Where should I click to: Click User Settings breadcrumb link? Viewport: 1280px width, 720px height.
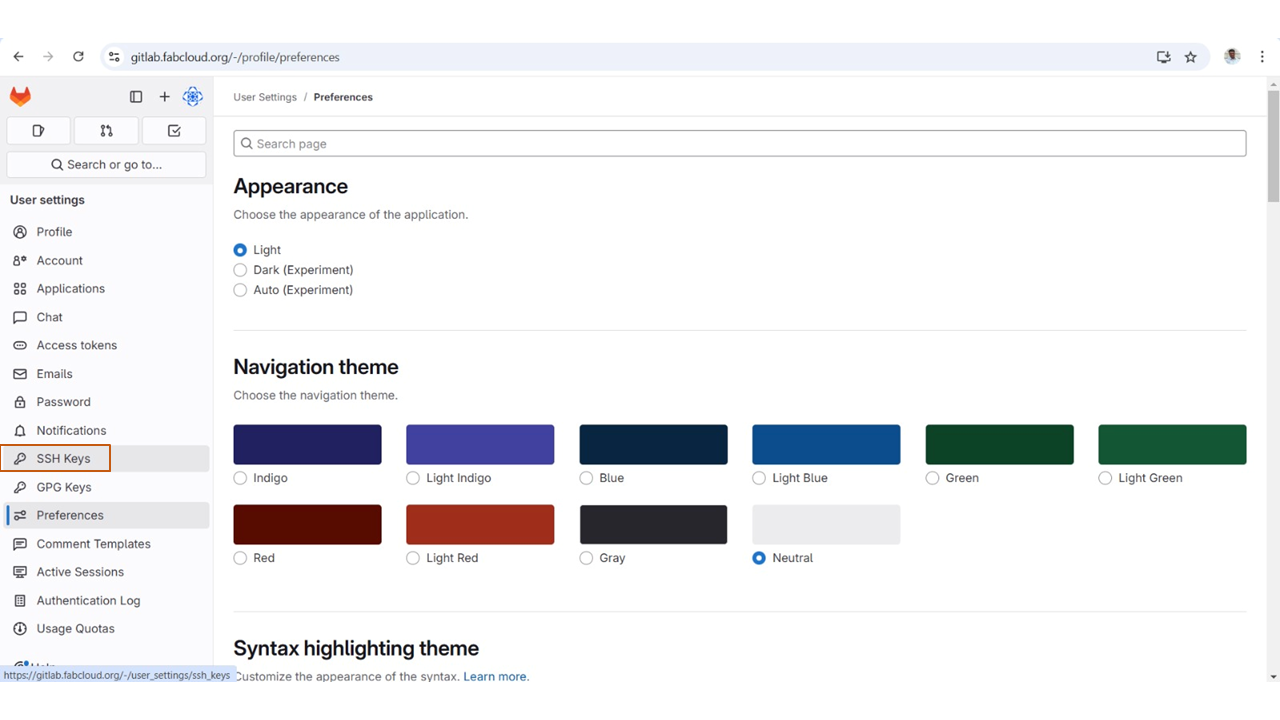click(265, 97)
